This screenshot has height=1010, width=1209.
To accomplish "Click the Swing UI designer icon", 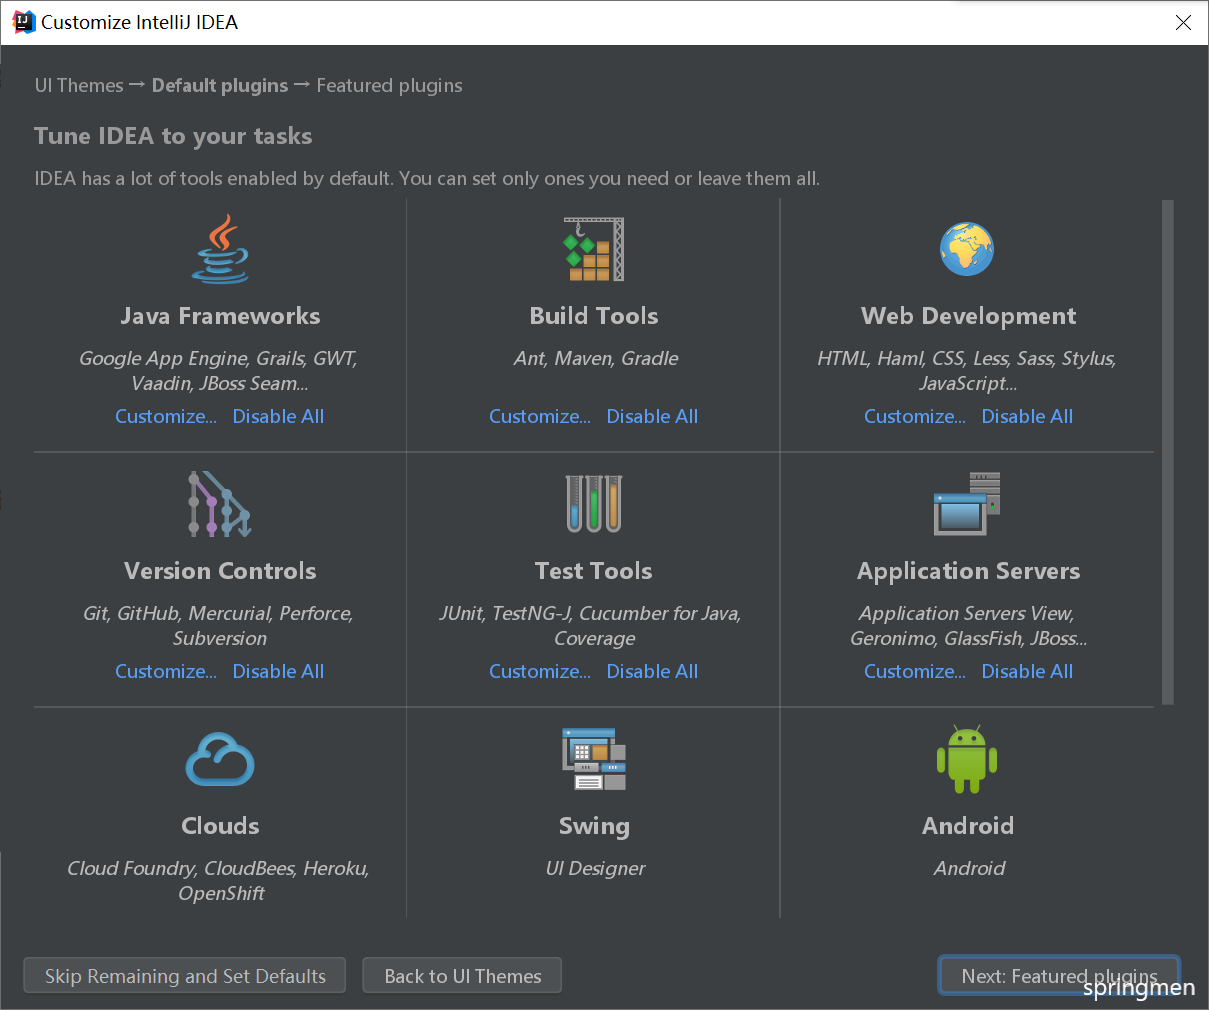I will pos(594,759).
